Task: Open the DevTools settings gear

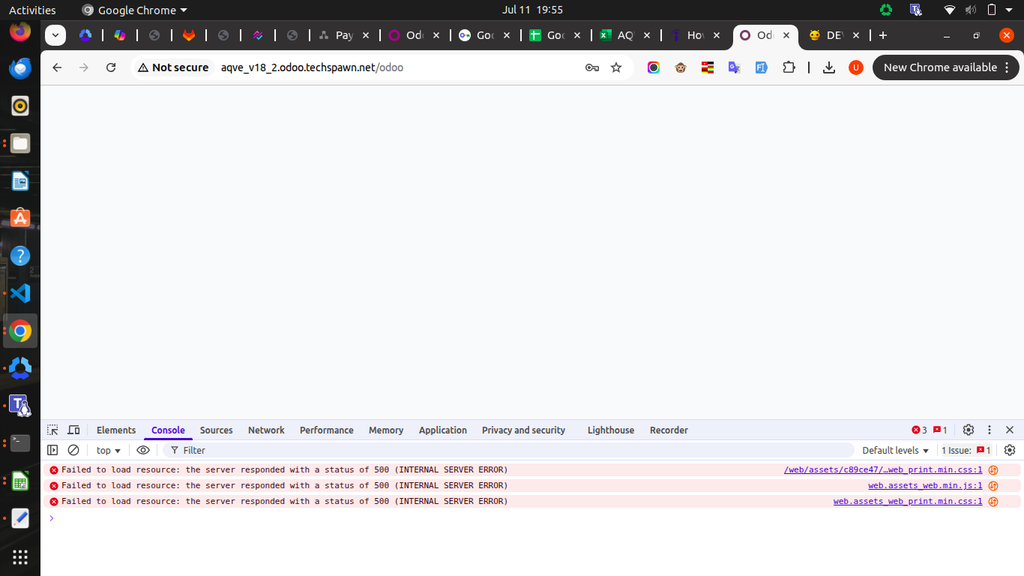Action: (968, 430)
